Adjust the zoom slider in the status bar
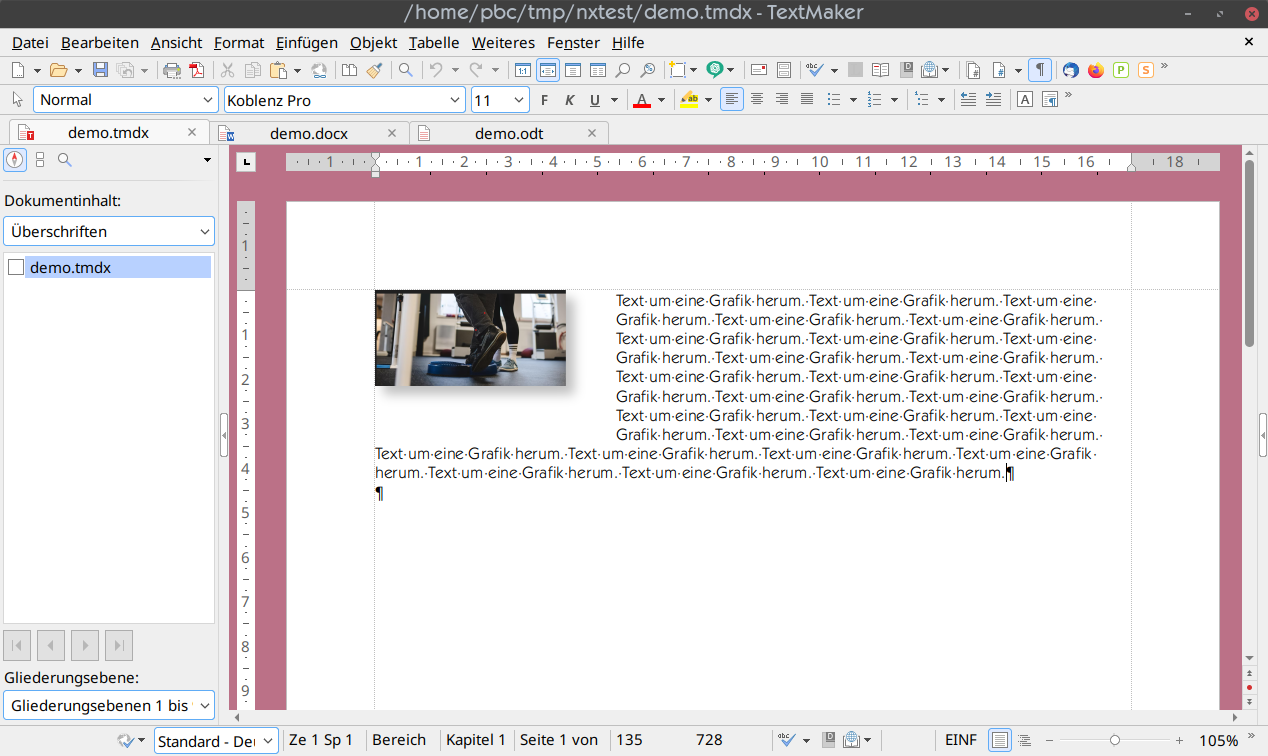 tap(1115, 740)
